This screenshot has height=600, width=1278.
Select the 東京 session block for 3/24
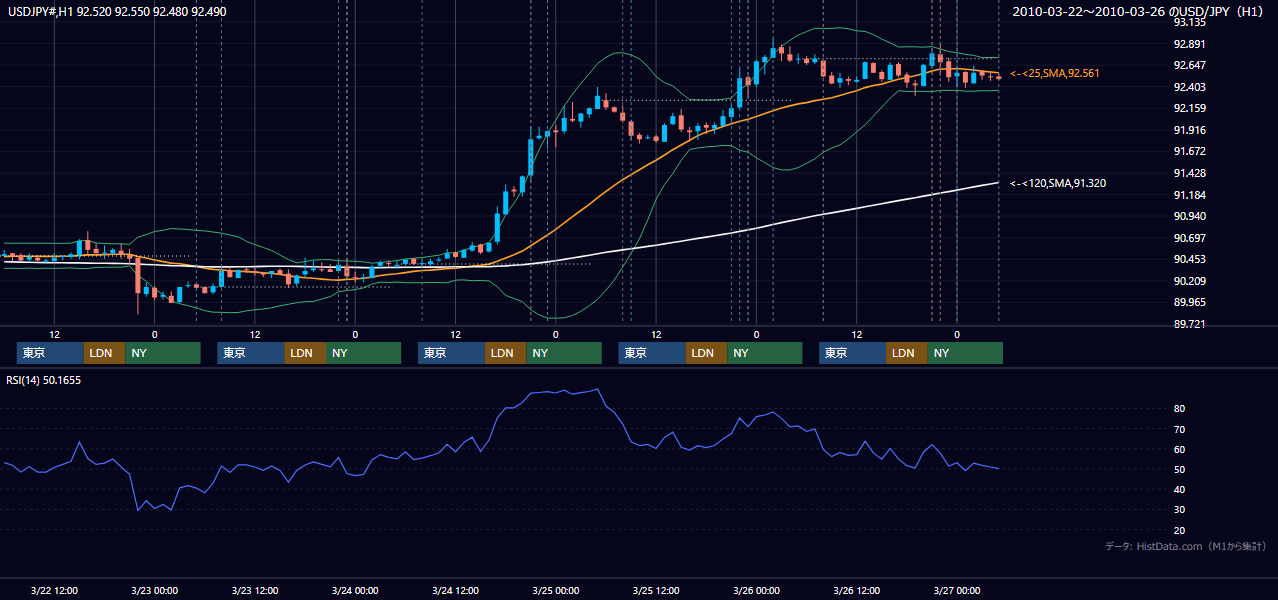click(x=451, y=353)
